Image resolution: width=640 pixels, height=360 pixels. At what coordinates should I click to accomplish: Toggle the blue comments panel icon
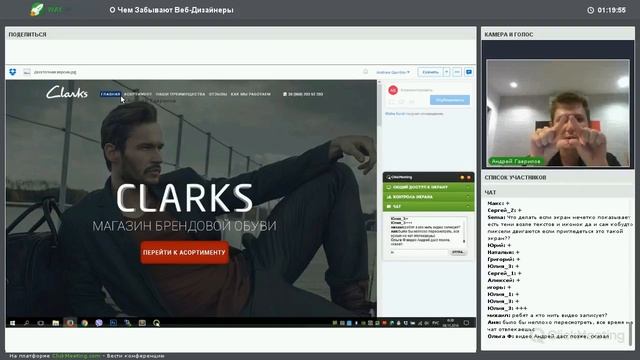(469, 72)
